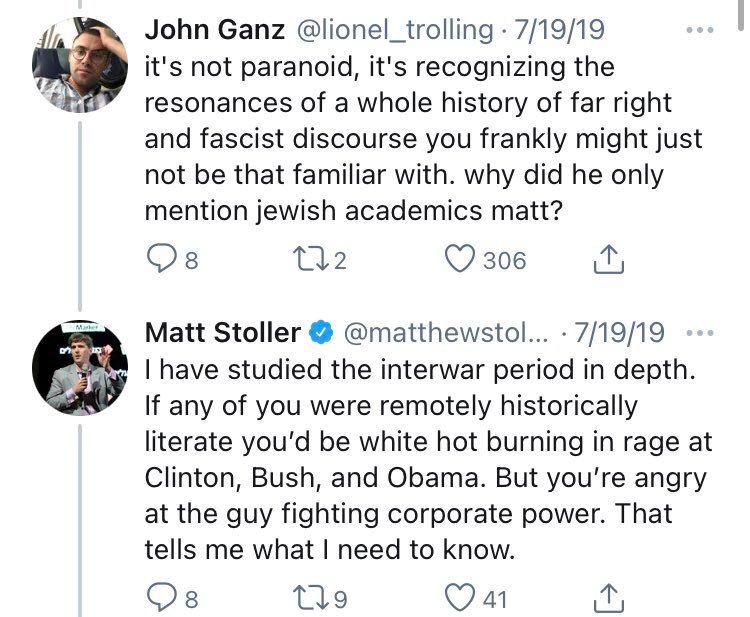750x617 pixels.
Task: Share John Ganz's tweet
Action: pos(610,261)
